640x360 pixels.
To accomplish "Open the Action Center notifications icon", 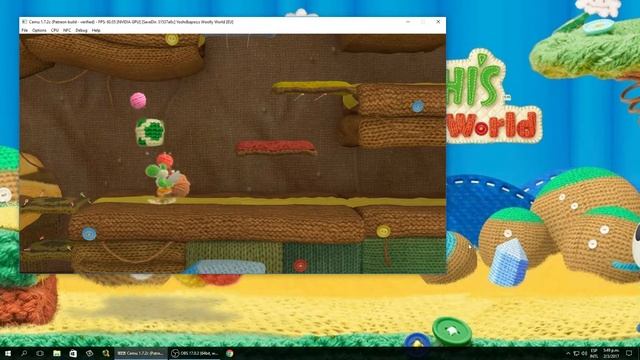I will (x=629, y=353).
